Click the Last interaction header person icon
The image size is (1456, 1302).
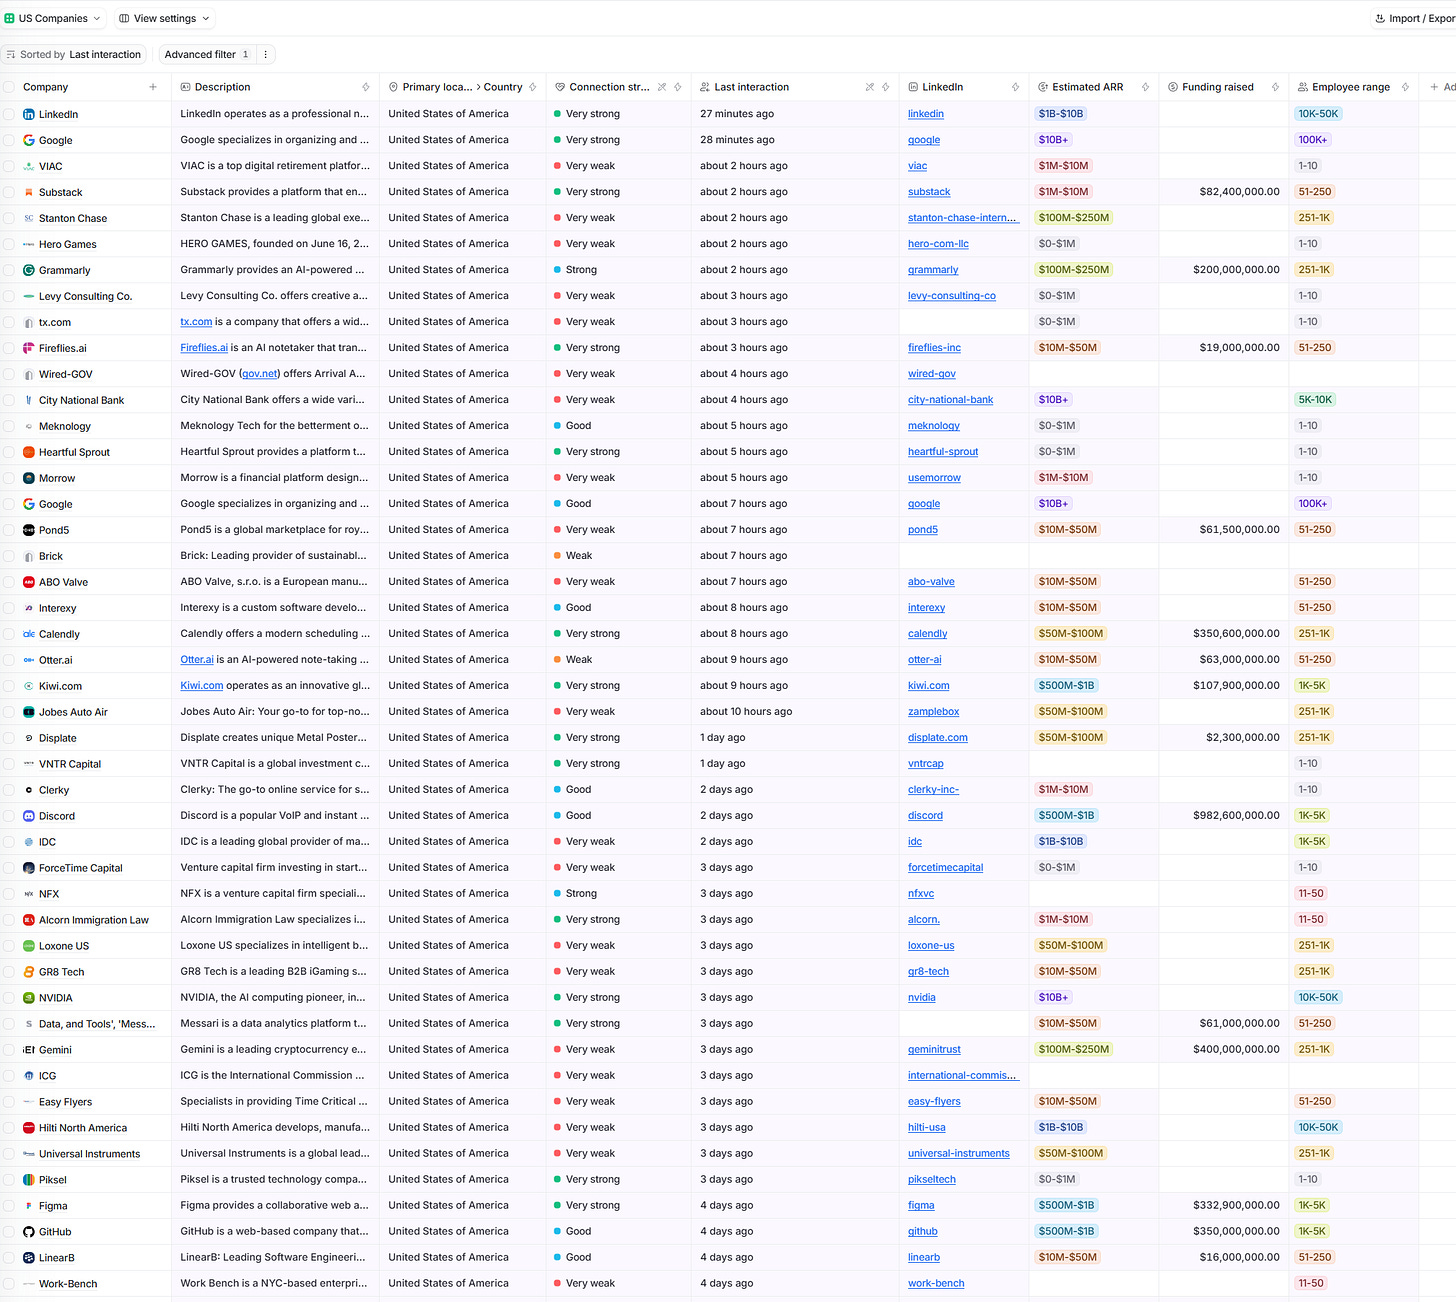click(x=705, y=87)
